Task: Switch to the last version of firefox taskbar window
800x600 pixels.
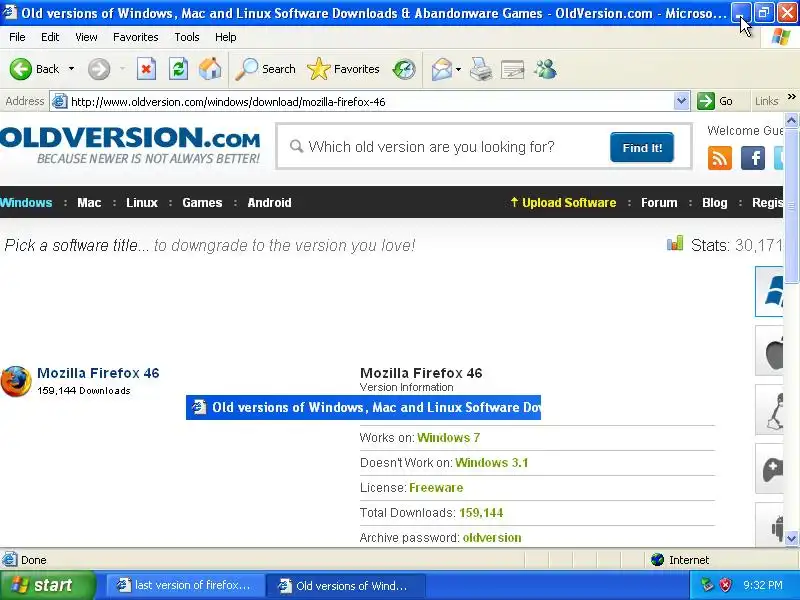Action: (x=185, y=586)
